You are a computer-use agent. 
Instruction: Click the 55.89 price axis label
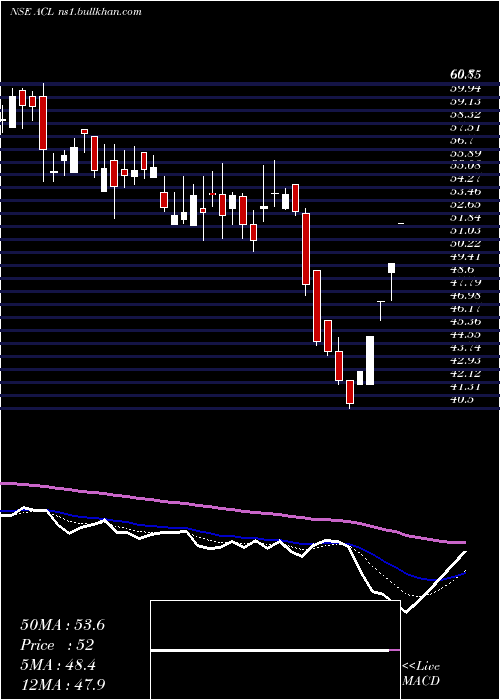pos(465,153)
